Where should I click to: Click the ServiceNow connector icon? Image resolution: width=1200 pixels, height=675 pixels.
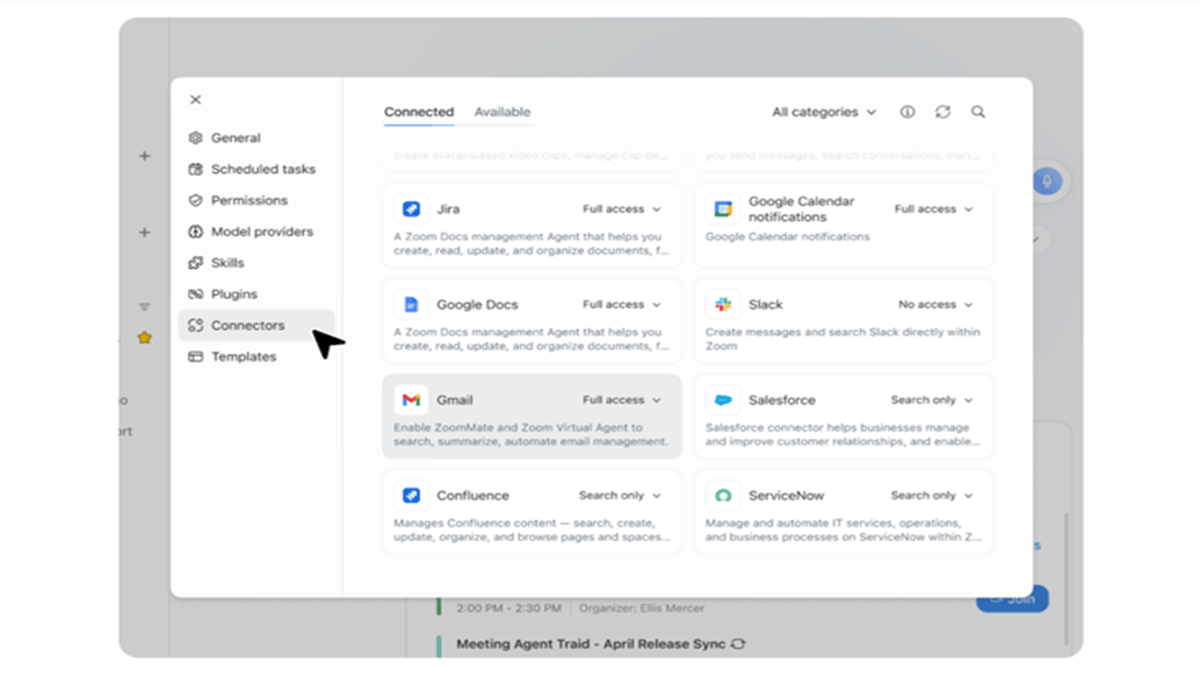click(x=723, y=495)
